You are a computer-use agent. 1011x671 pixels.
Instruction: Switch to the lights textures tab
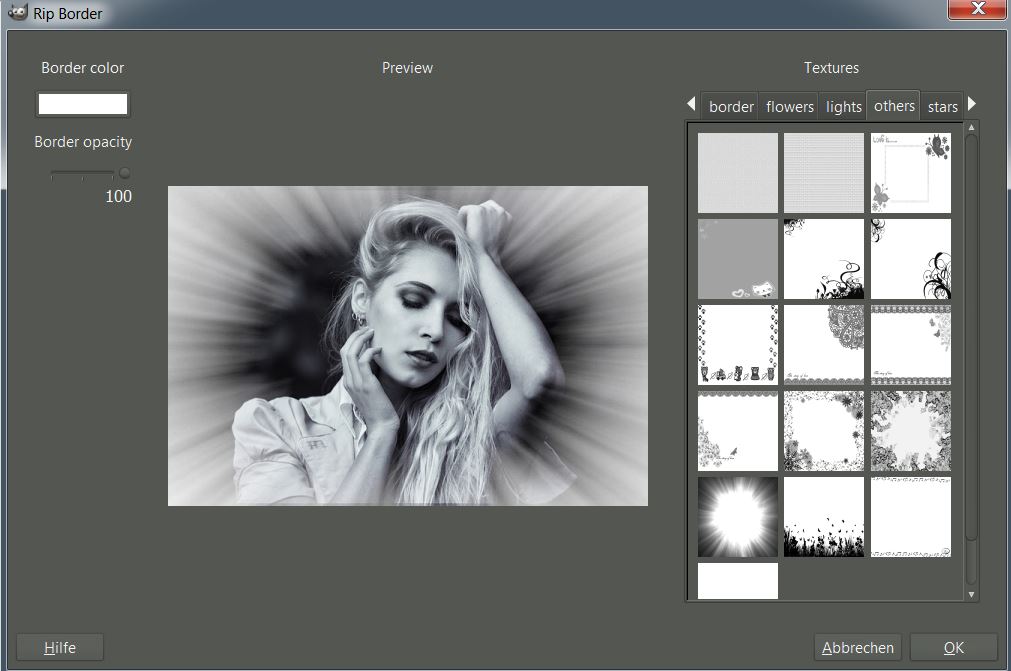[843, 106]
